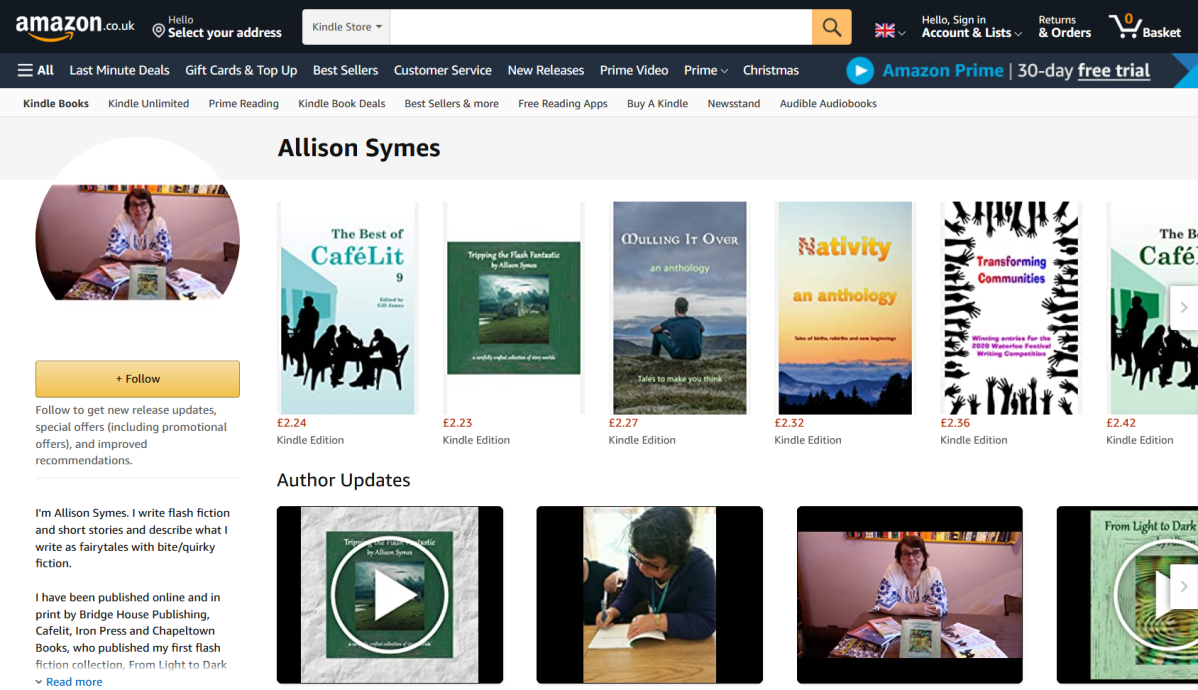The image size is (1198, 690).
Task: Open the Mulling It Over book cover
Action: coord(679,308)
